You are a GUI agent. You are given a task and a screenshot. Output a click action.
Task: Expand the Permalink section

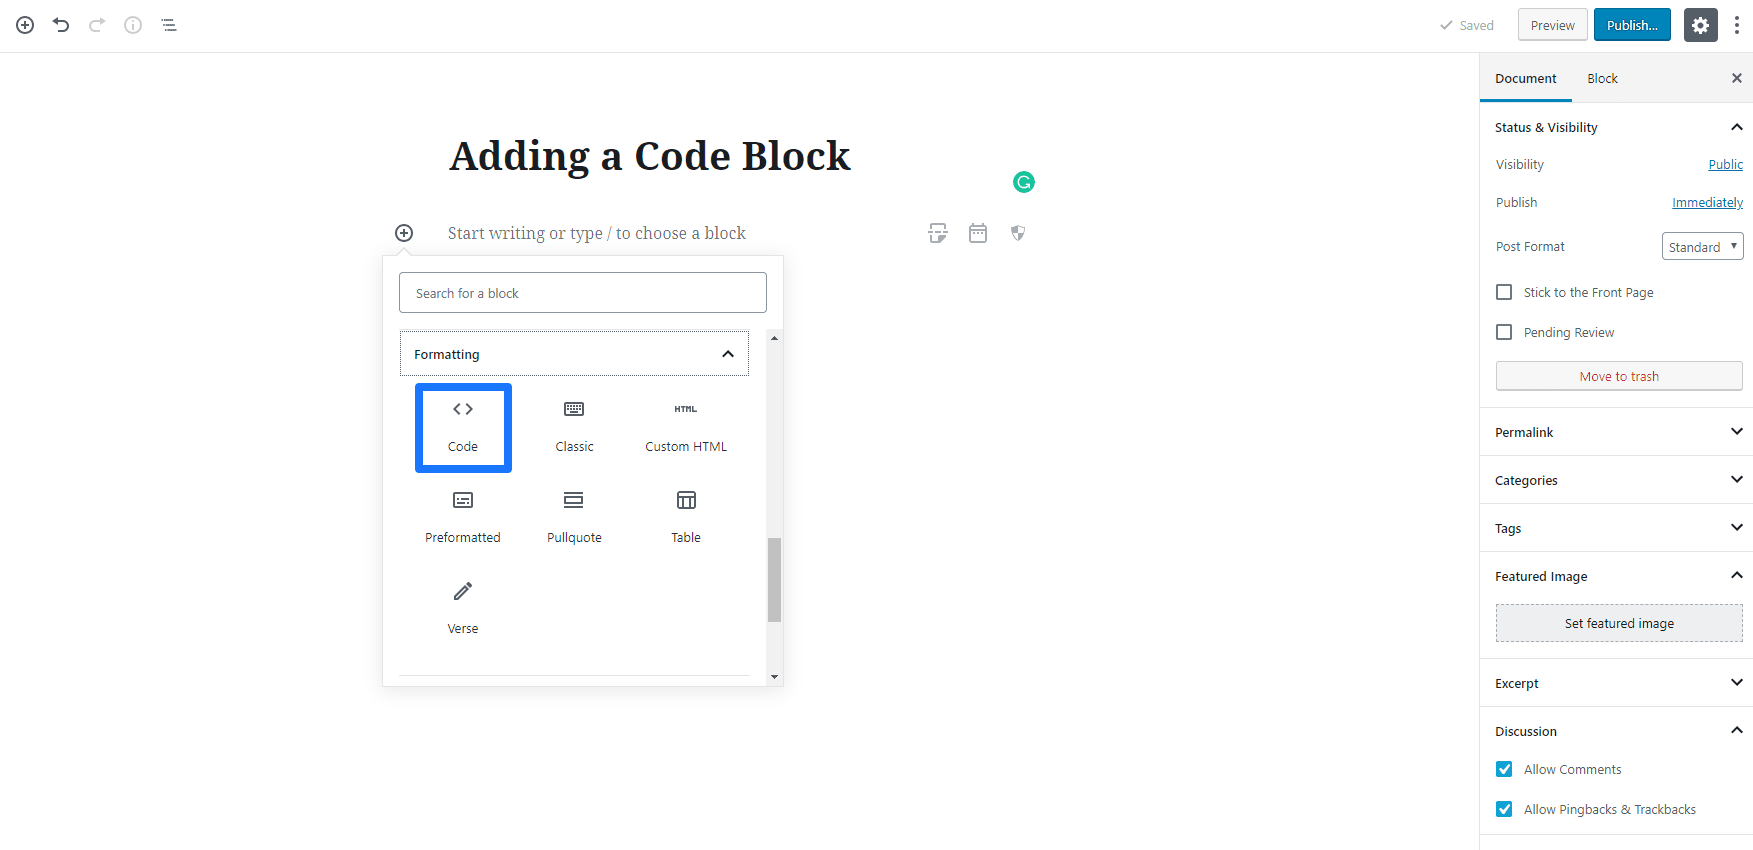1616,432
